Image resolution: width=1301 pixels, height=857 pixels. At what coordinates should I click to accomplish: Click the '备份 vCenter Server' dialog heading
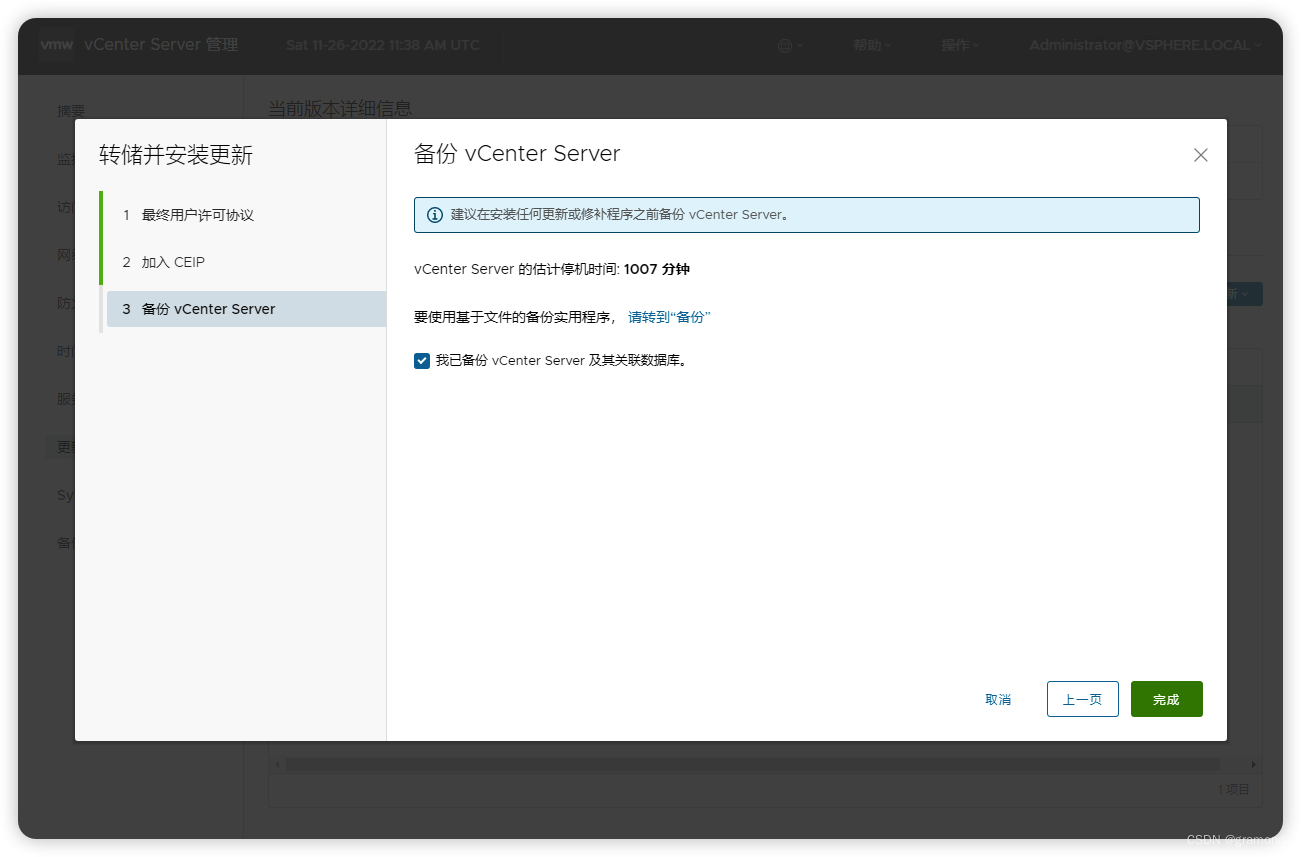(517, 154)
